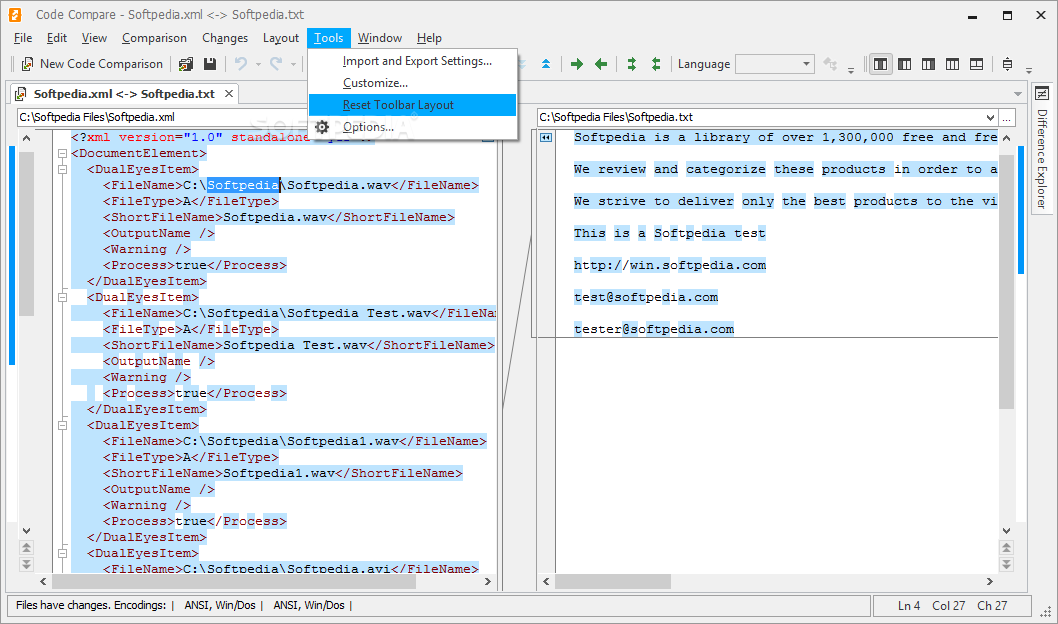Click the Save floppy disk icon
This screenshot has height=624, width=1058.
(x=210, y=64)
